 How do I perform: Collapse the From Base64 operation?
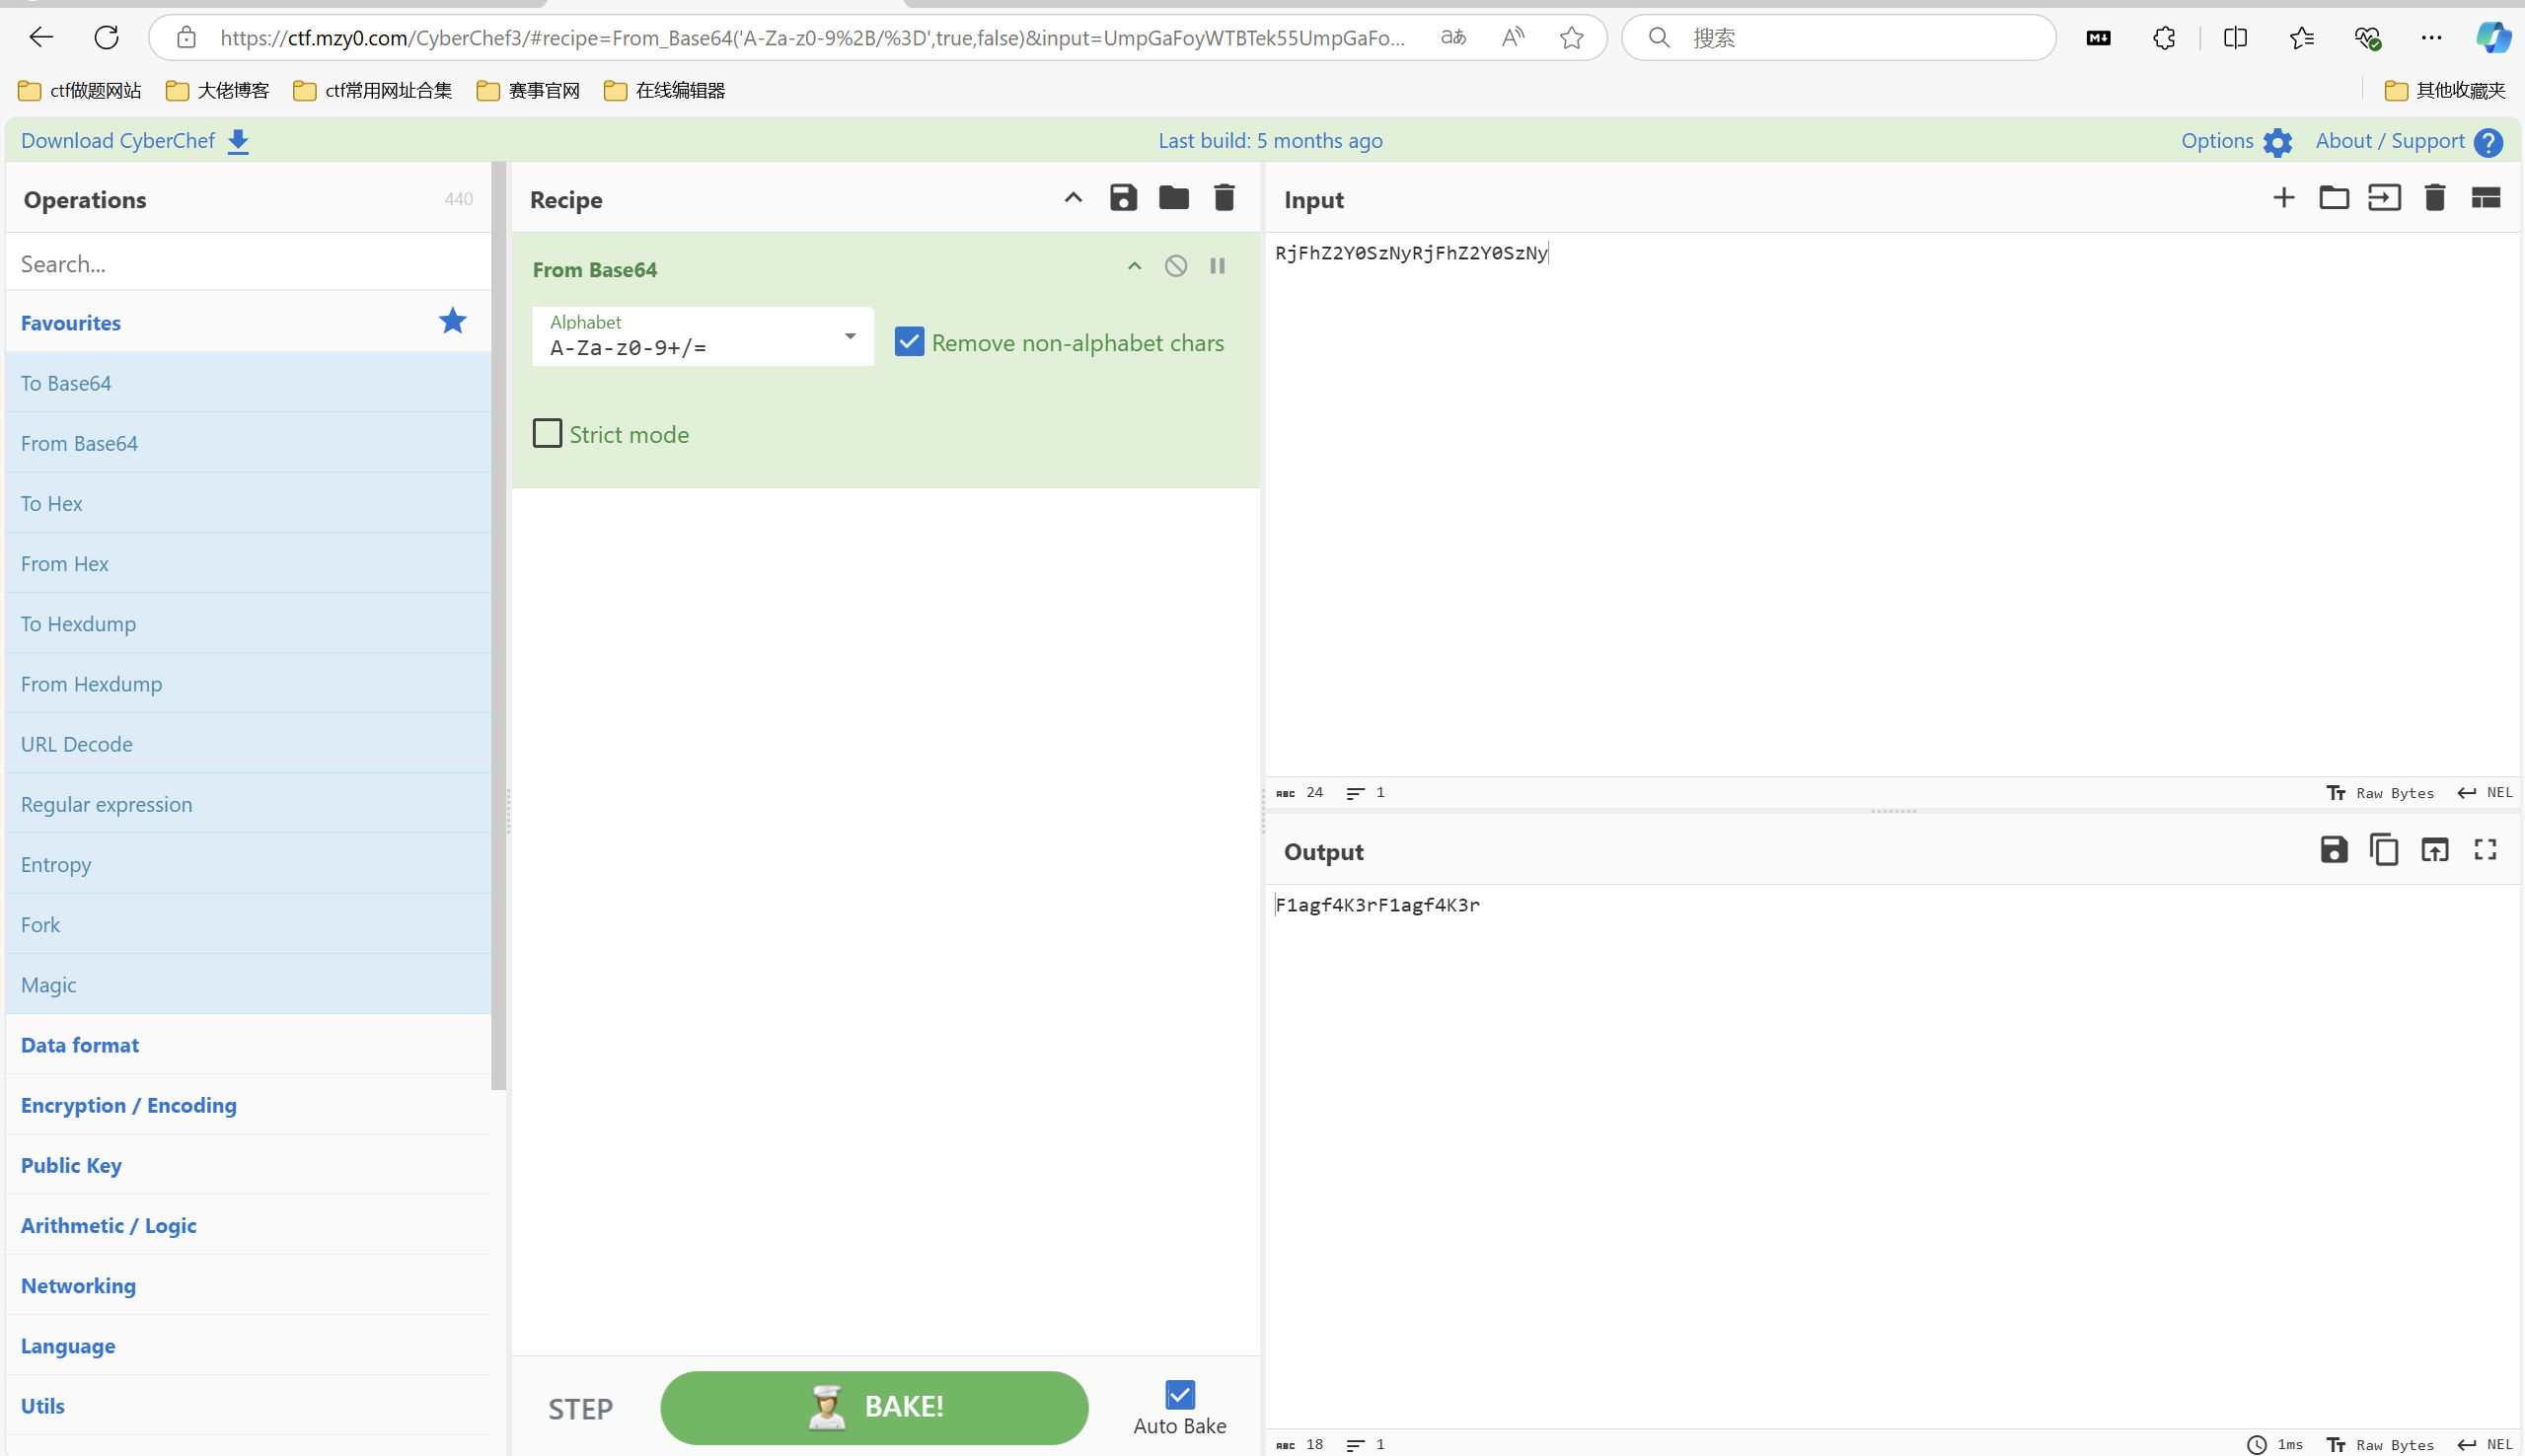tap(1134, 266)
